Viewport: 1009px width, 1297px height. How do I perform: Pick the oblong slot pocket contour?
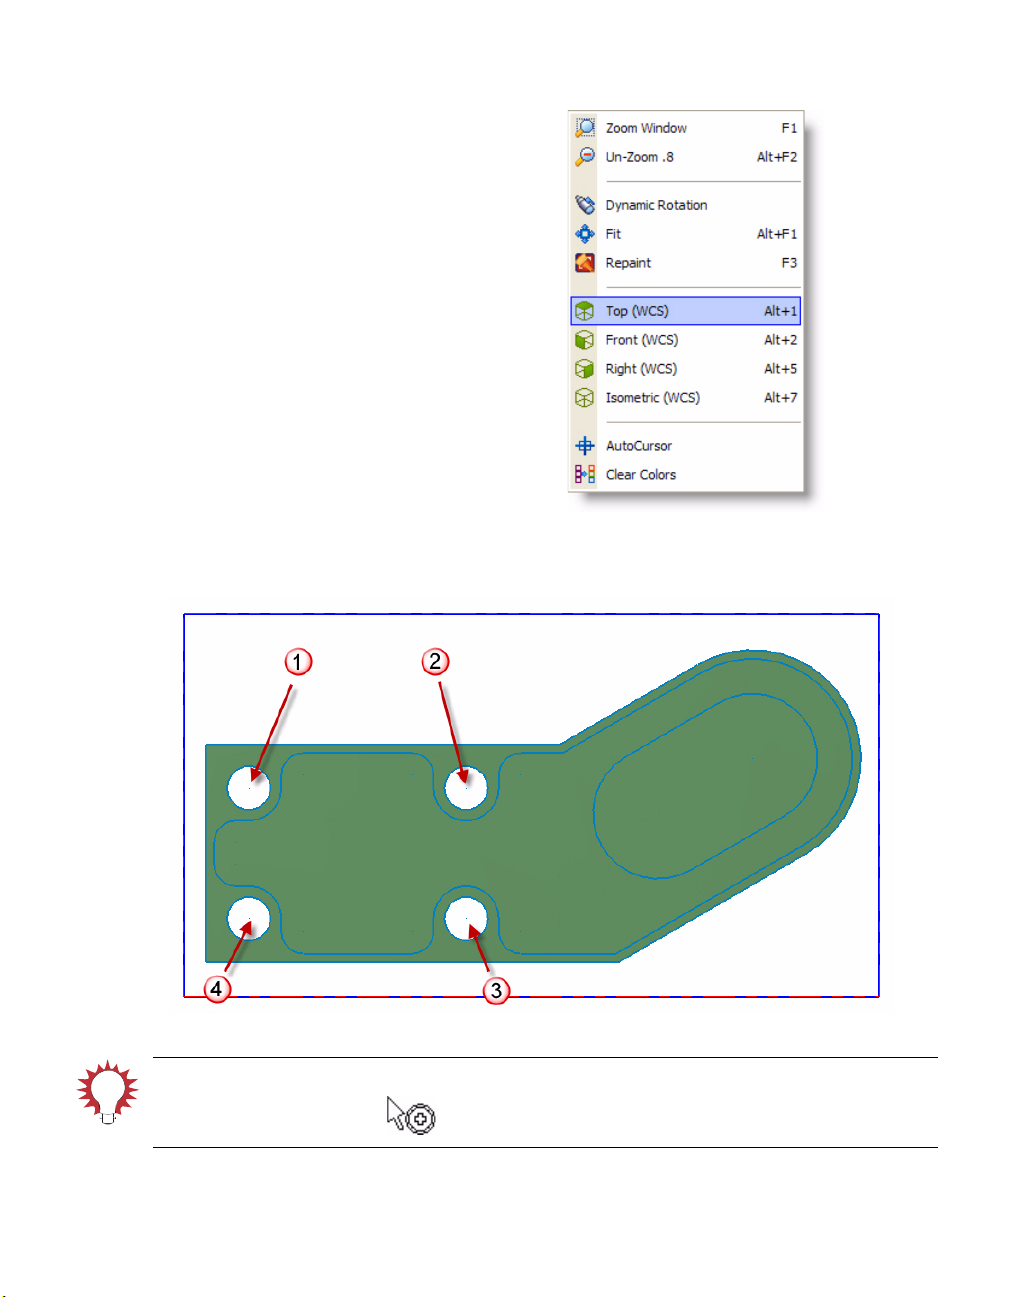click(706, 786)
